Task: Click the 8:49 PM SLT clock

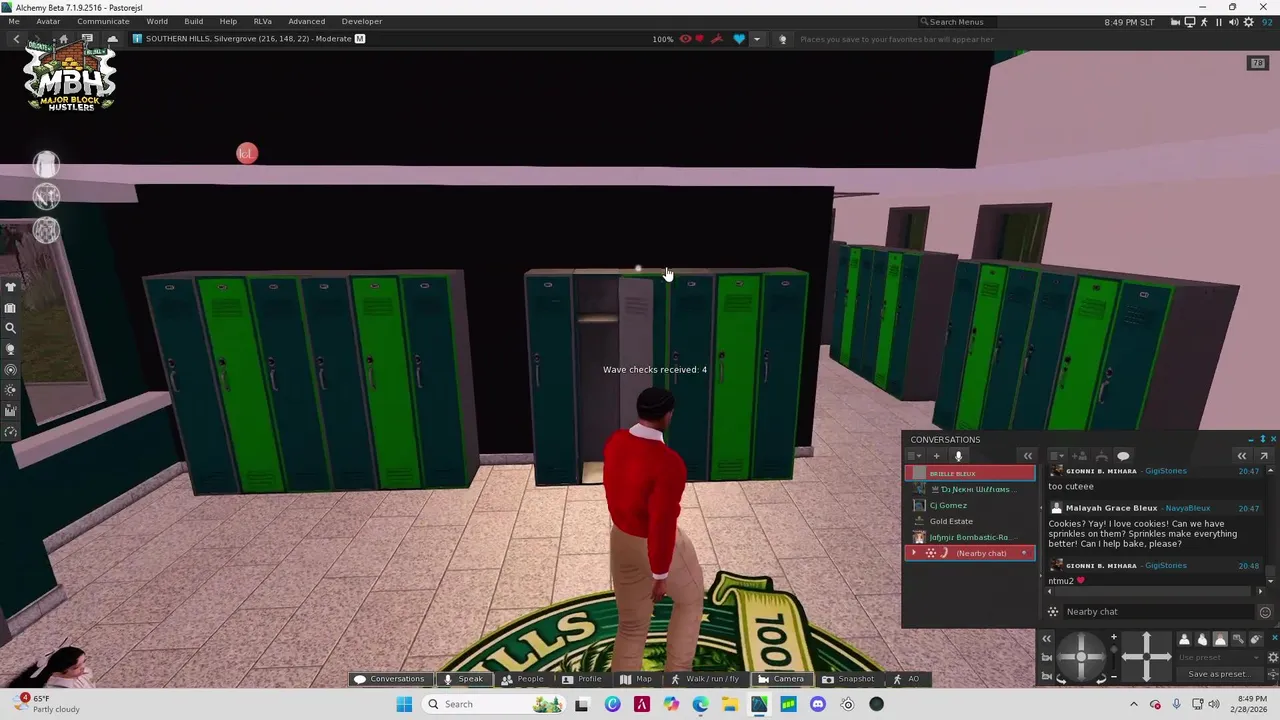Action: coord(1129,22)
